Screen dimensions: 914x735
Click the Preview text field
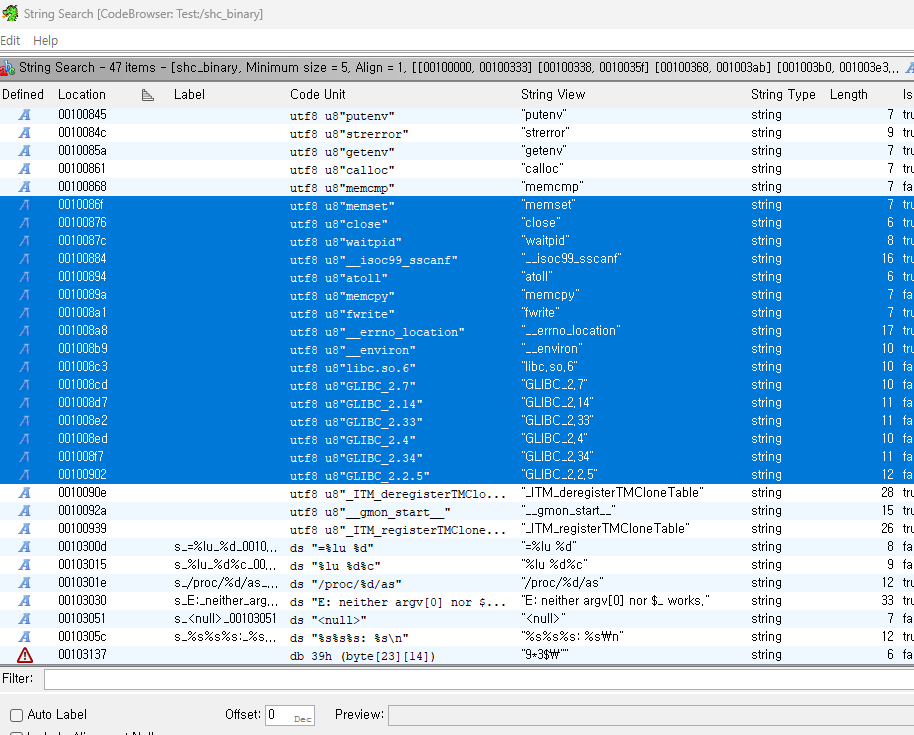click(x=651, y=715)
